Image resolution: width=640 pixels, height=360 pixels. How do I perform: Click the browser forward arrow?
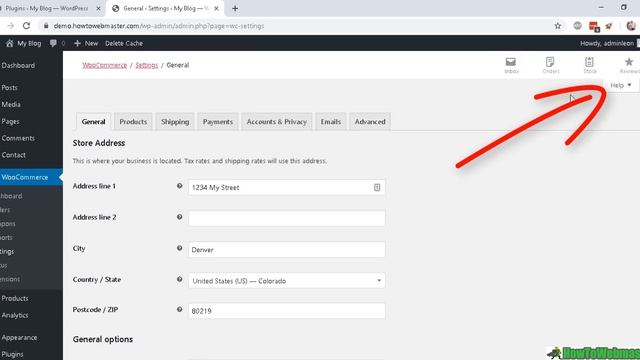pos(11,26)
